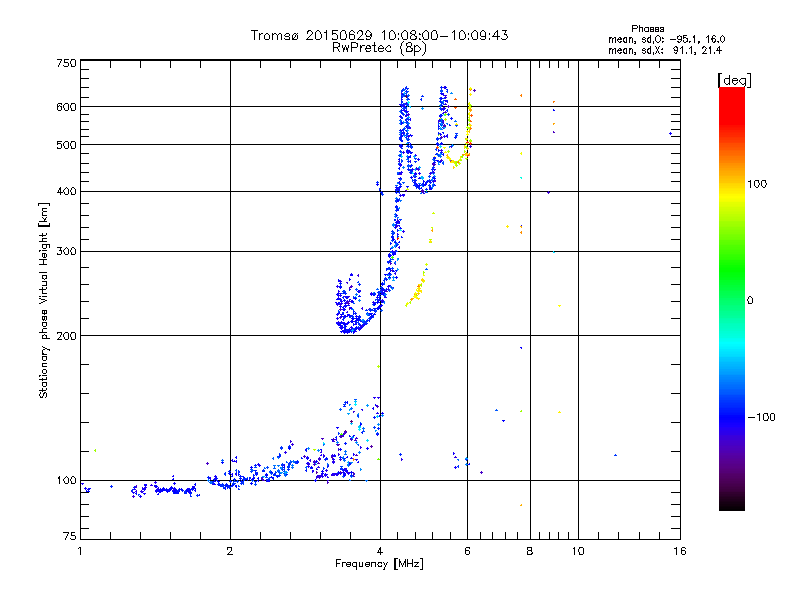Click the x-axis '4' tick label
This screenshot has height=600, width=800.
pyautogui.click(x=380, y=551)
